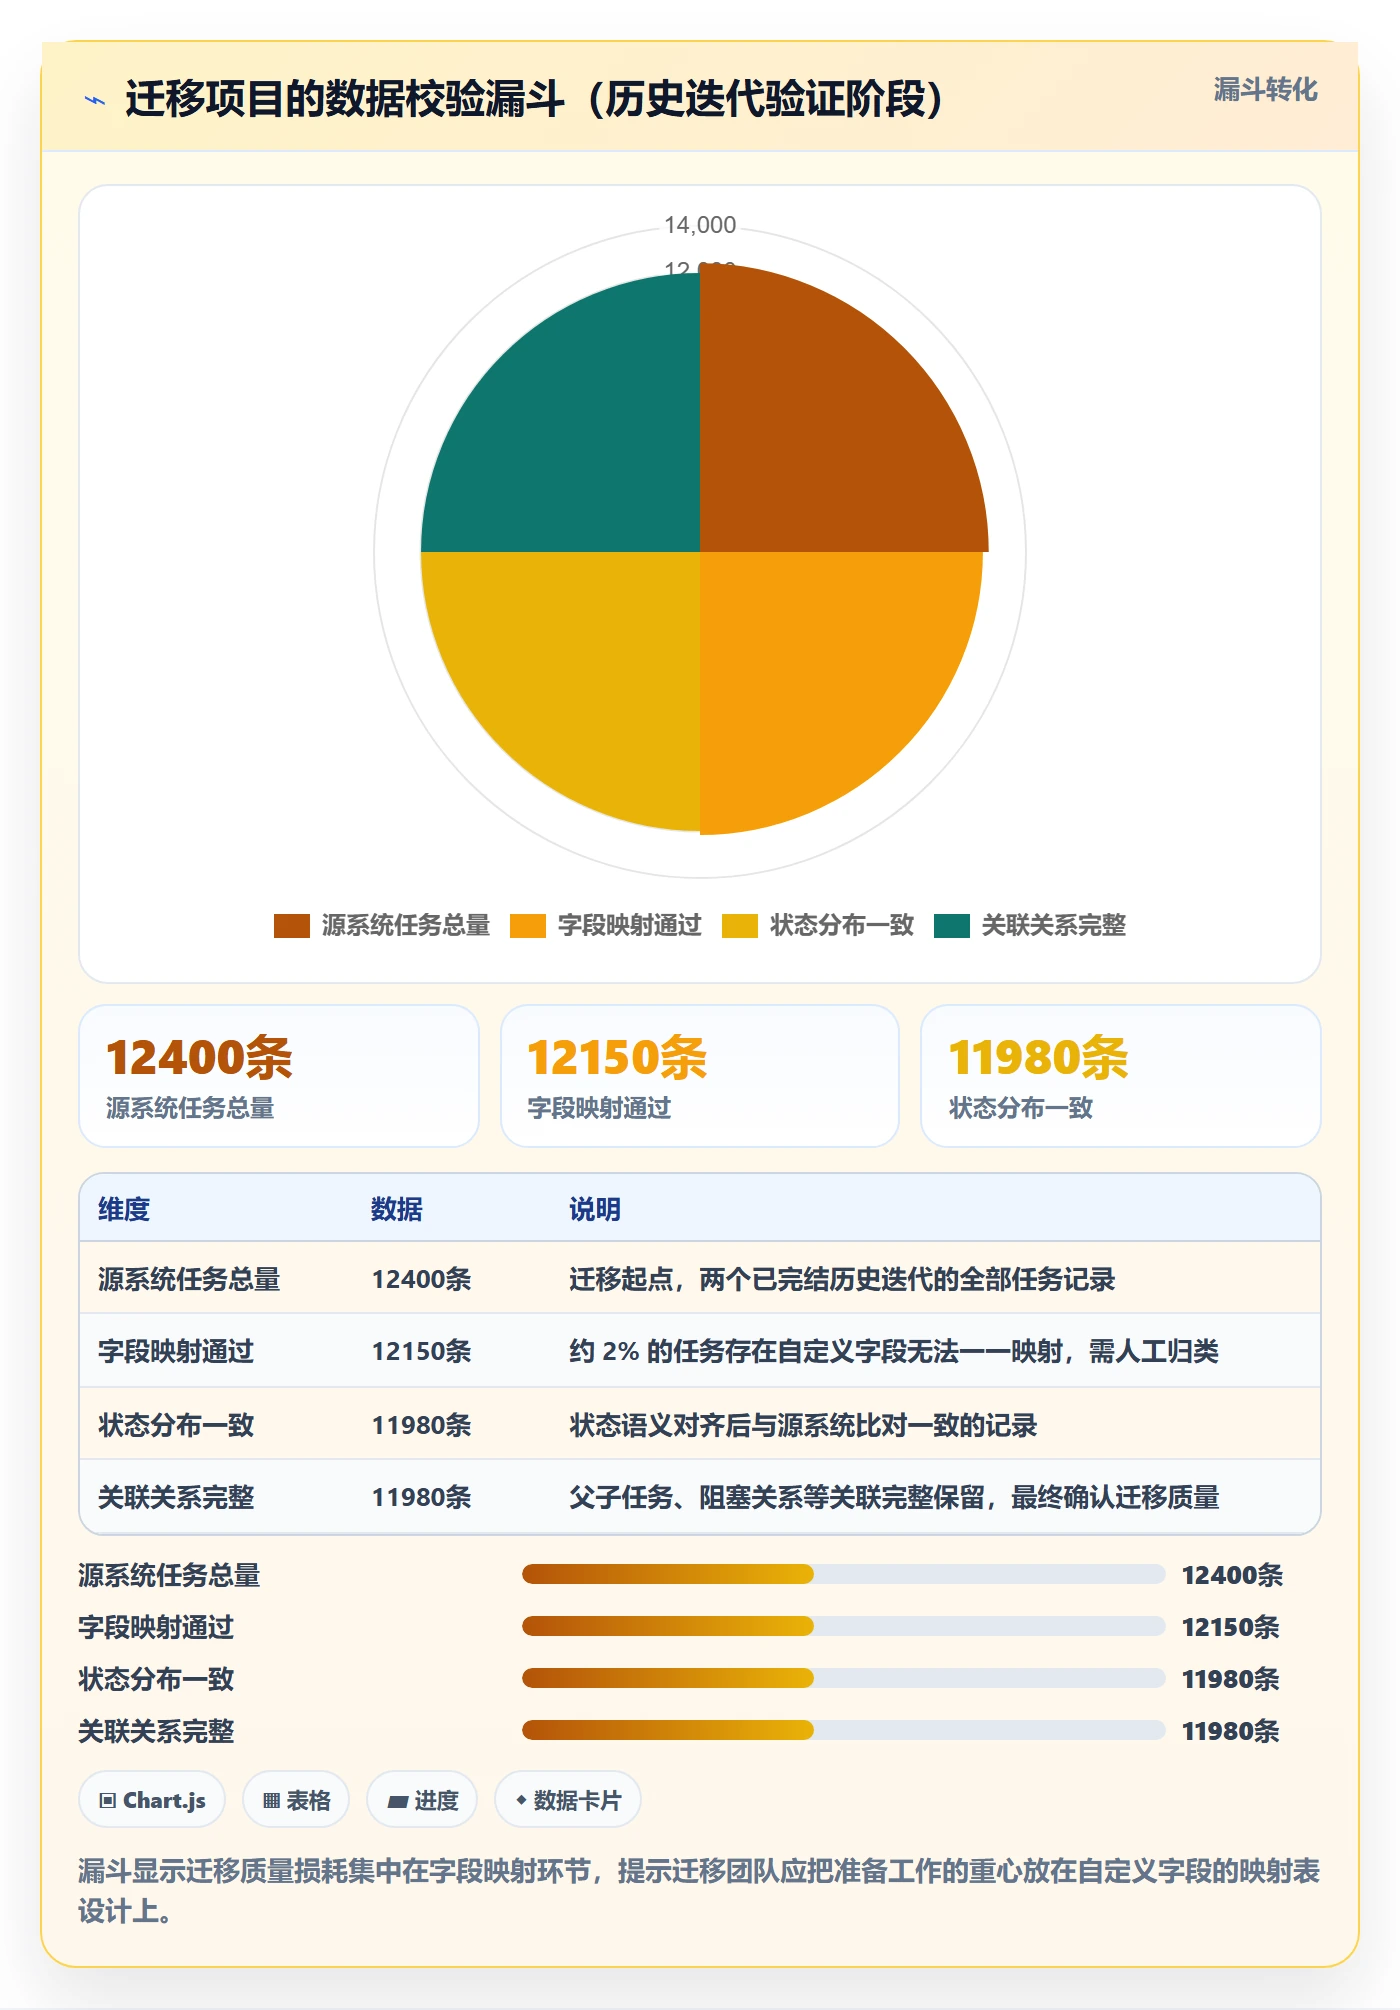Select 源系统任务总量 table row label
Image resolution: width=1400 pixels, height=2010 pixels.
[189, 1279]
